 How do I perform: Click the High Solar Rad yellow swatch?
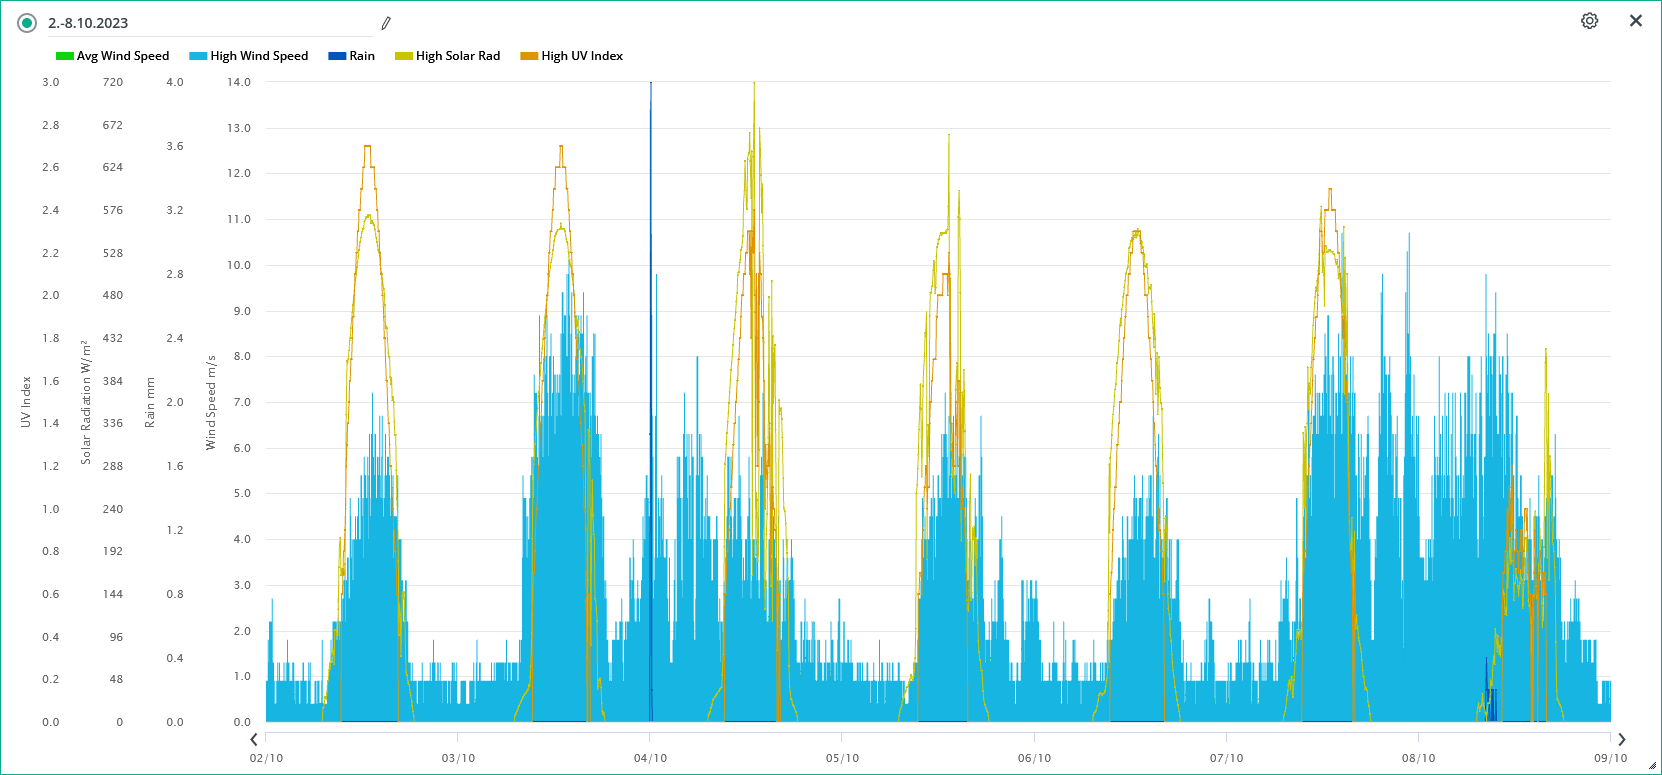click(403, 56)
